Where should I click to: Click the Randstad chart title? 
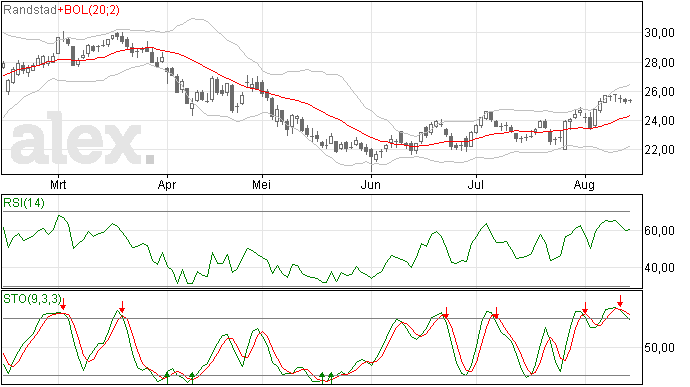tap(30, 10)
